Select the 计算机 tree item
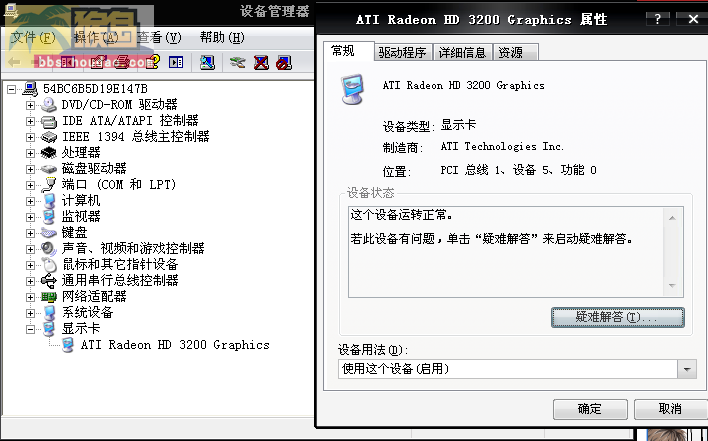 coord(81,200)
